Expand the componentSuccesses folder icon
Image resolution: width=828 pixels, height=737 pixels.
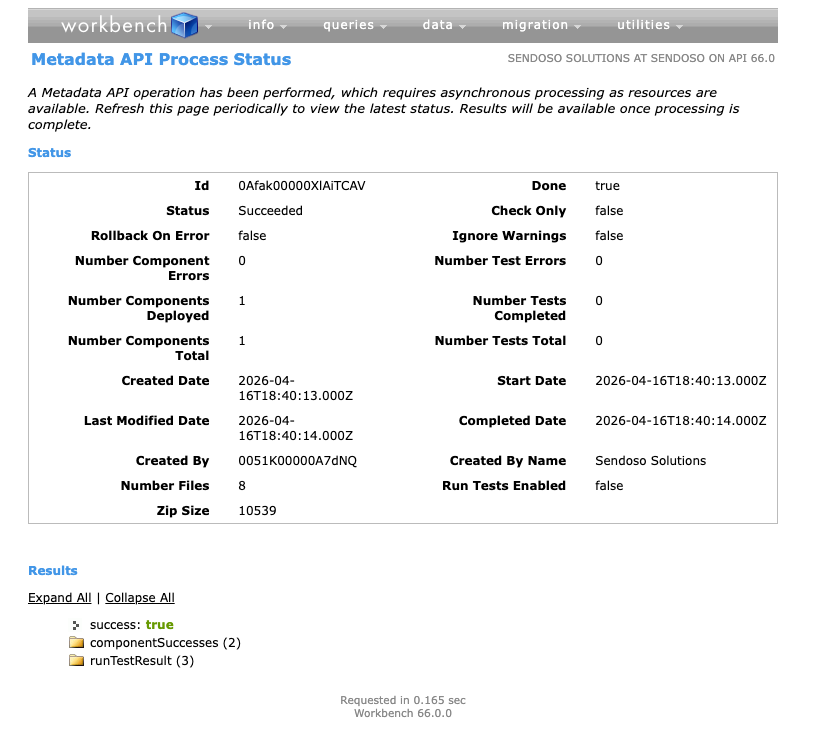(77, 642)
